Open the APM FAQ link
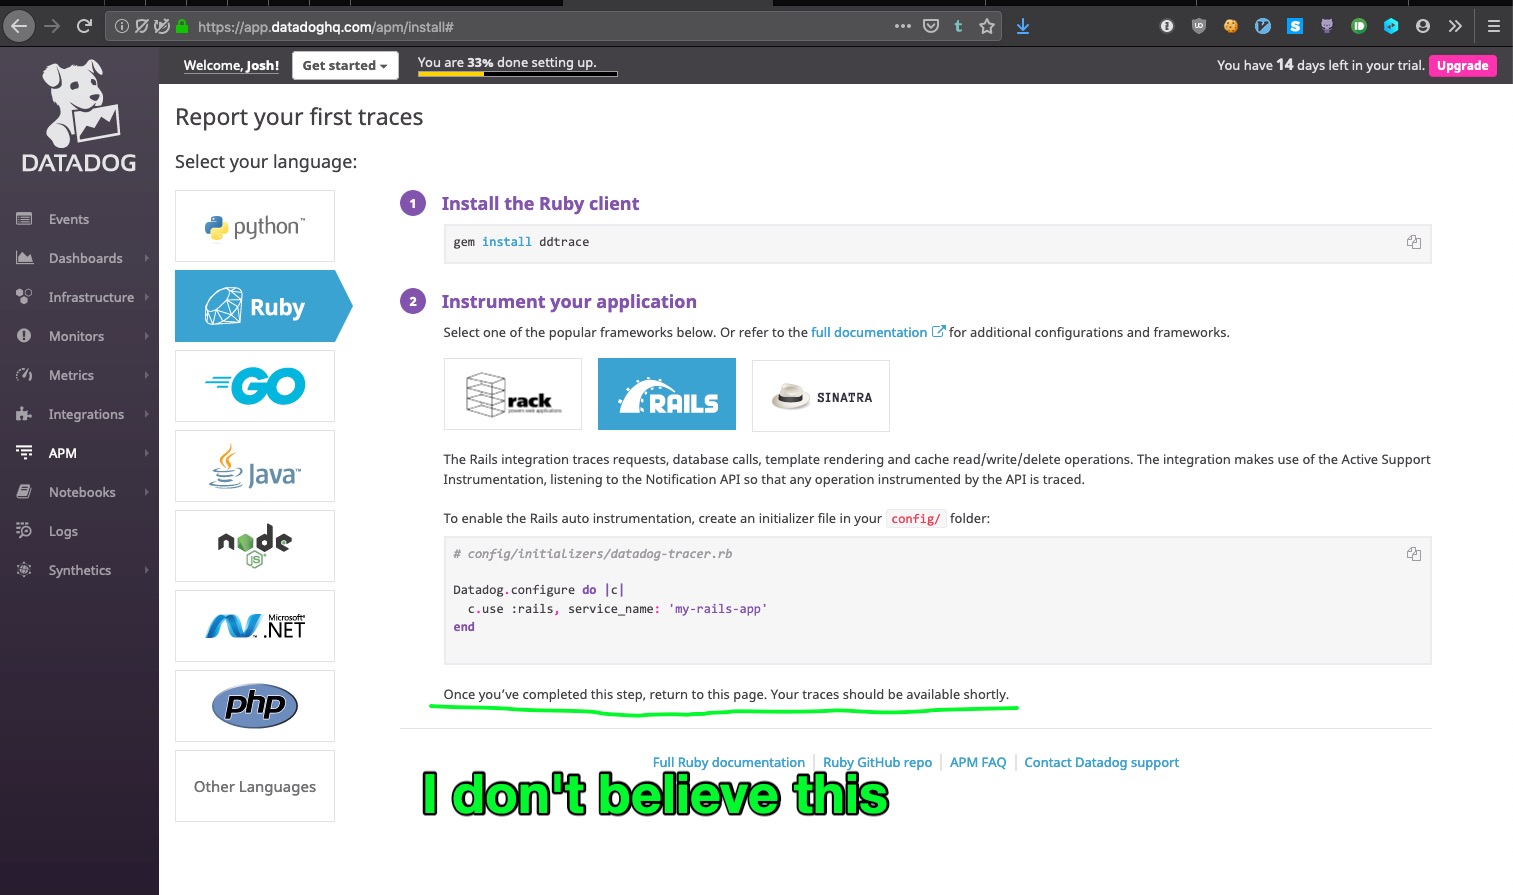This screenshot has height=895, width=1513. (x=978, y=762)
